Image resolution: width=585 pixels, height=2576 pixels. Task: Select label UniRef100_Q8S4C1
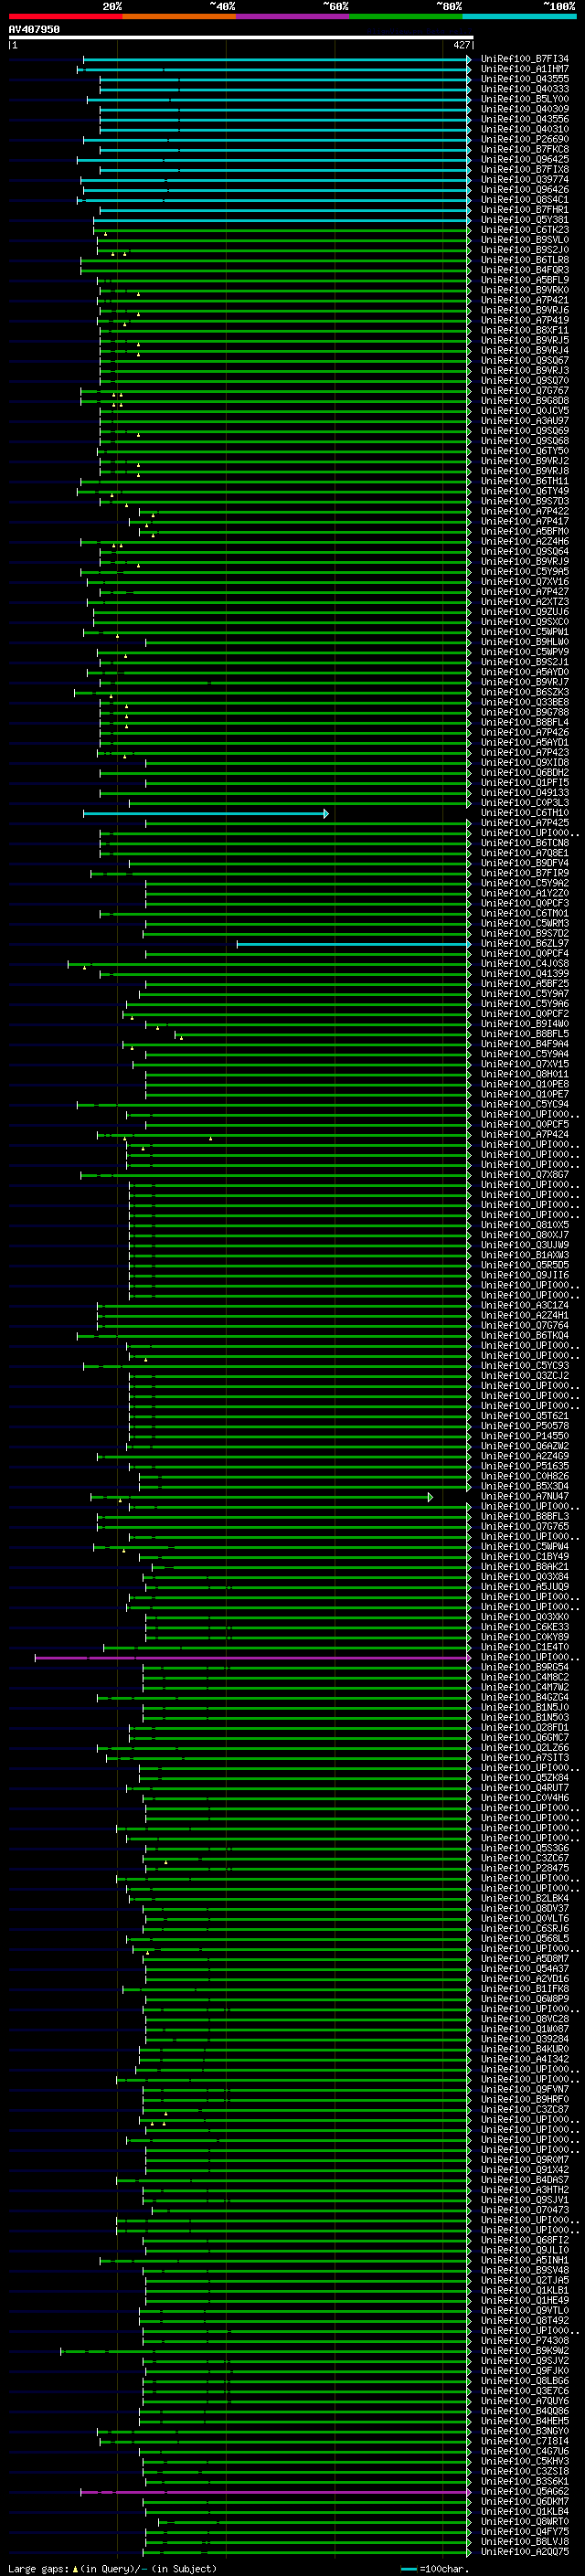click(x=525, y=200)
